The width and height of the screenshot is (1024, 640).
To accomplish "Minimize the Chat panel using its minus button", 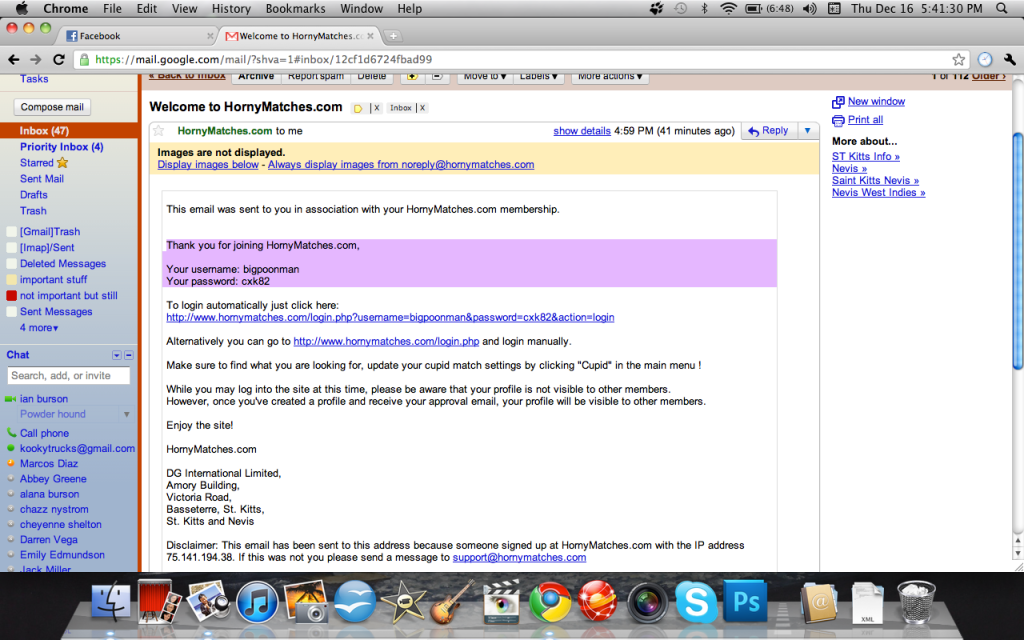I will click(129, 355).
